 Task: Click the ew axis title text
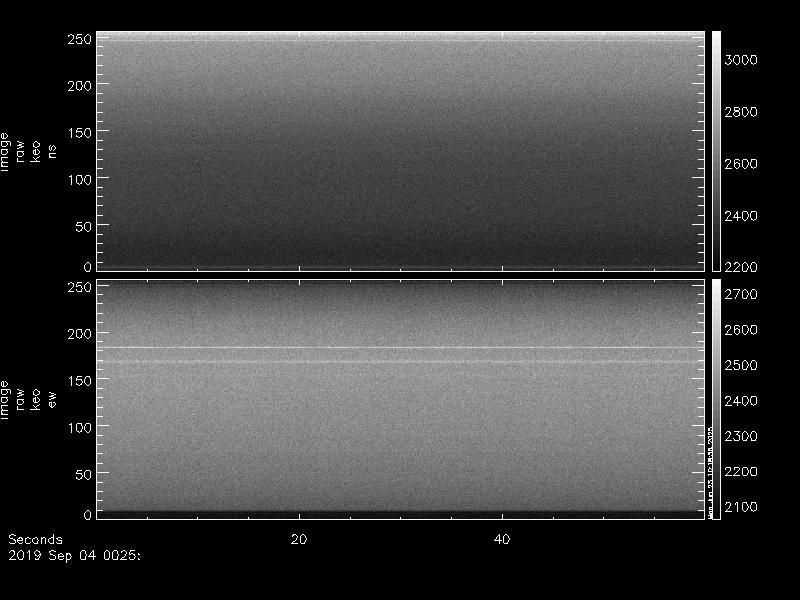click(x=52, y=399)
